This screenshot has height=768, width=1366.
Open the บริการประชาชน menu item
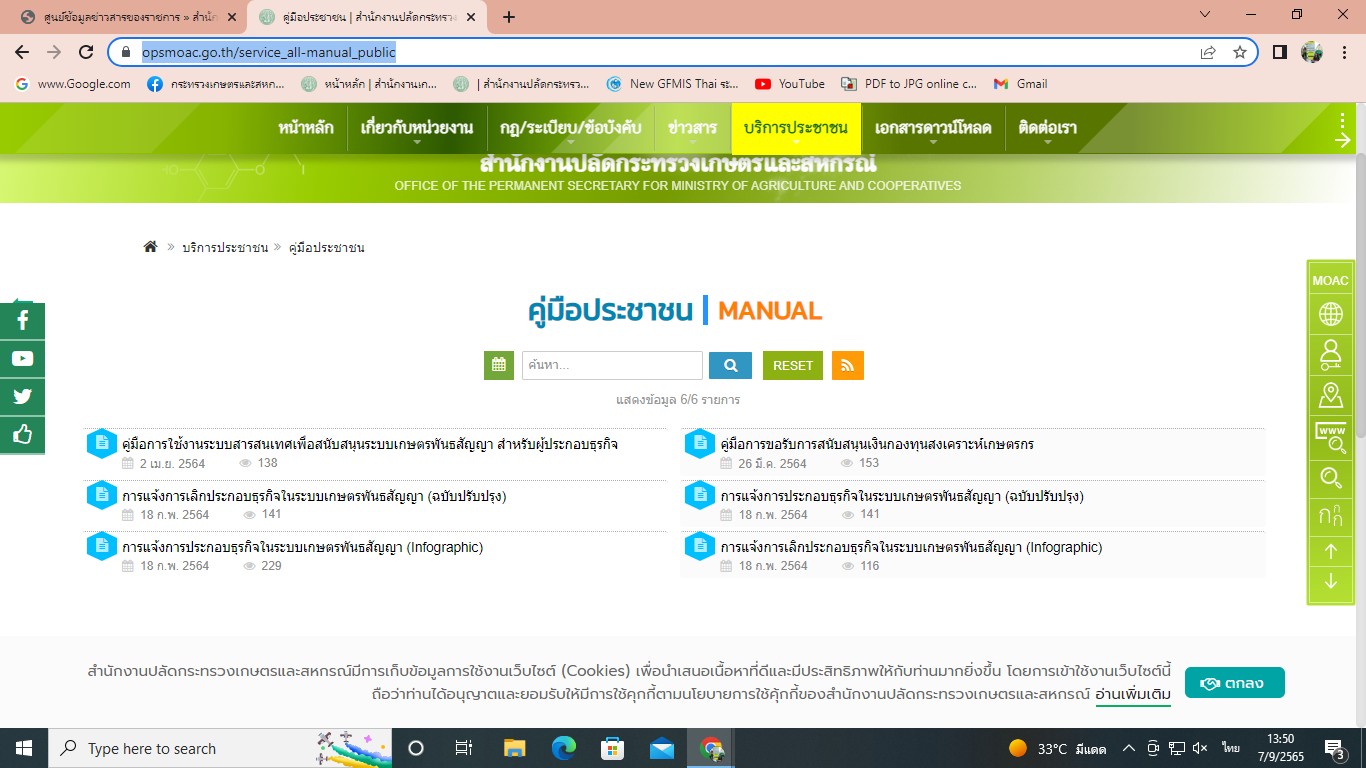coord(795,128)
